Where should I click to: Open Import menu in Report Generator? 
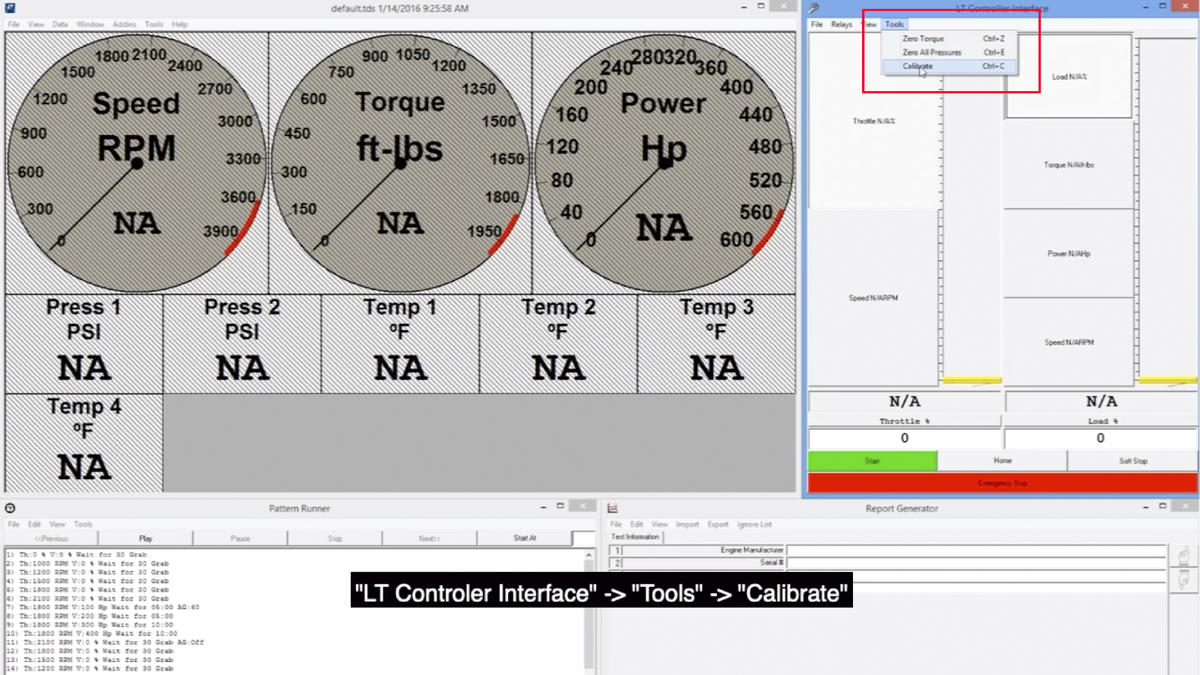[687, 524]
